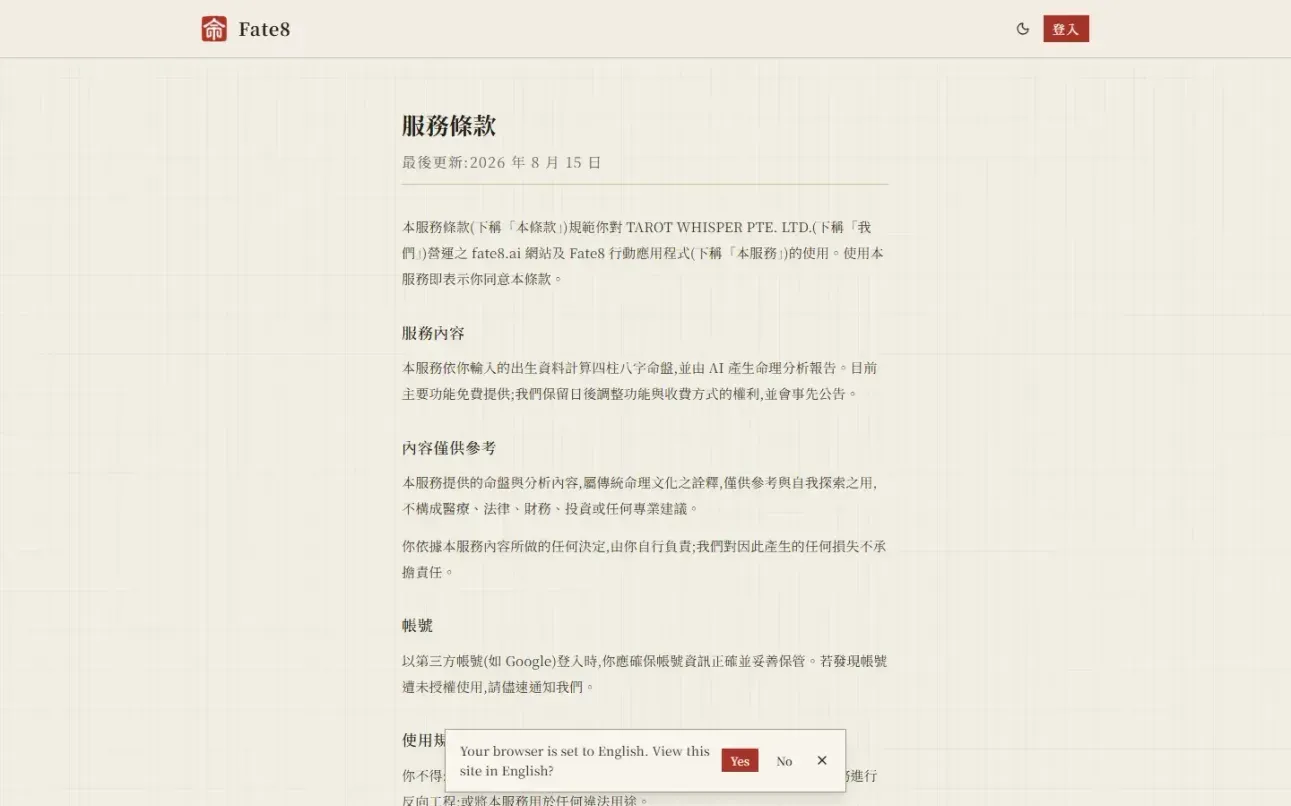
Task: Dismiss the language banner with the X
Action: tap(822, 761)
